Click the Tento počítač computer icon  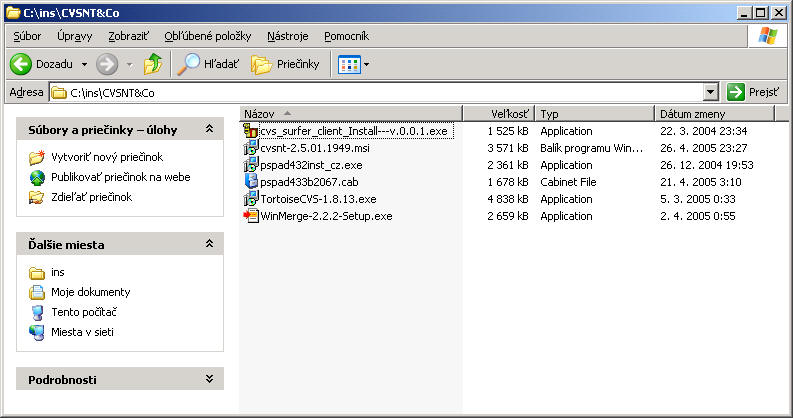tap(37, 312)
